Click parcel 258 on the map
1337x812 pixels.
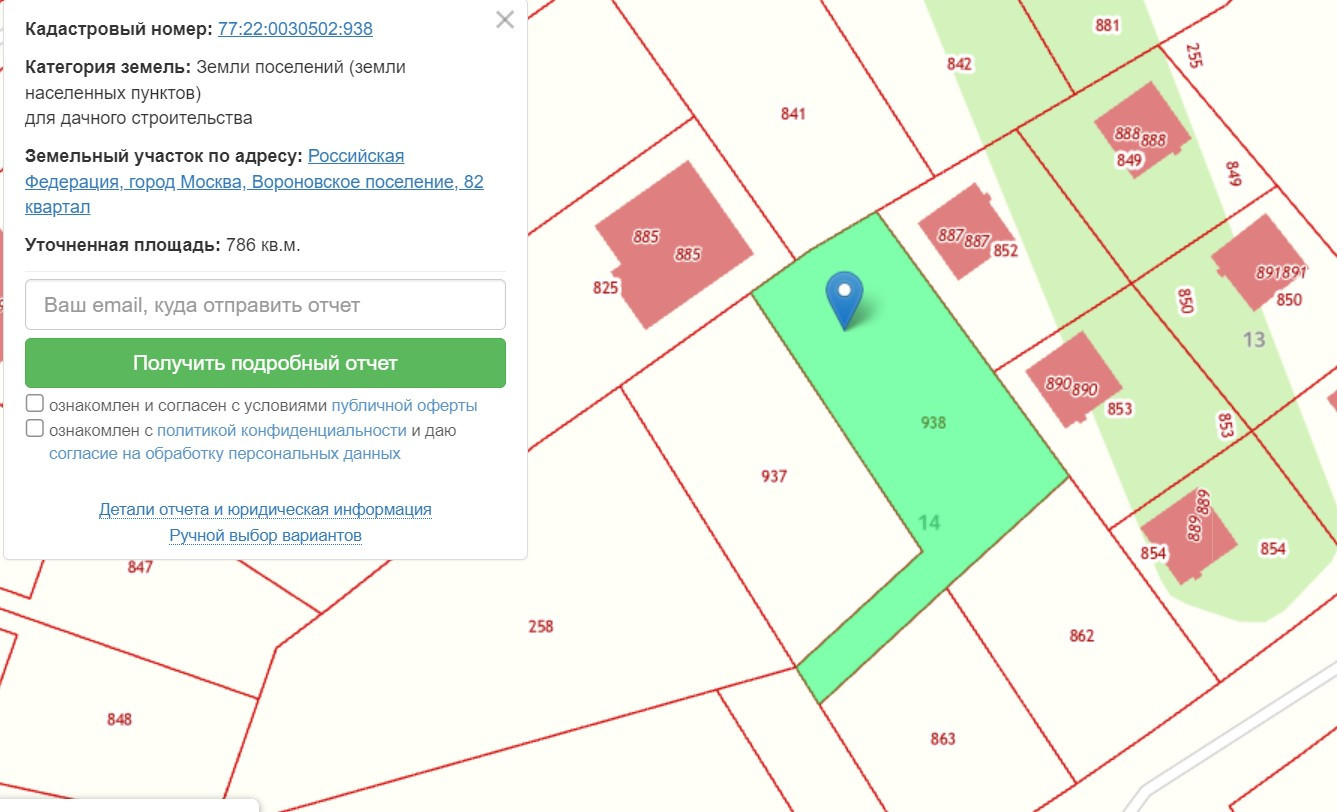coord(540,627)
